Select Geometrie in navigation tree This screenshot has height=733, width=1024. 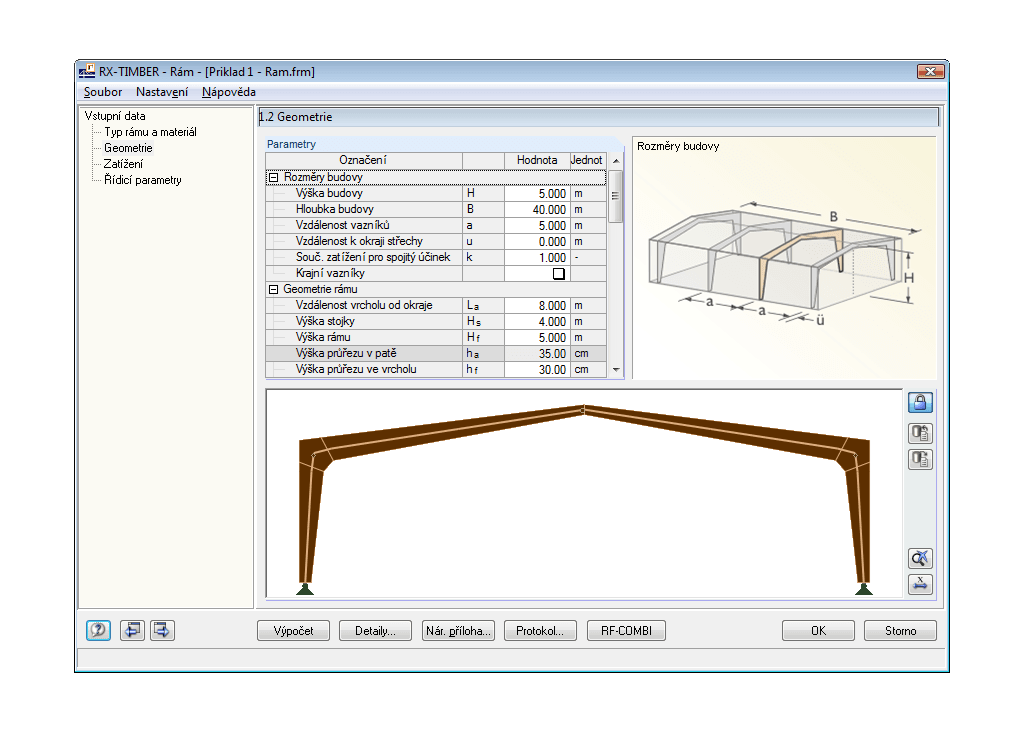coord(128,148)
